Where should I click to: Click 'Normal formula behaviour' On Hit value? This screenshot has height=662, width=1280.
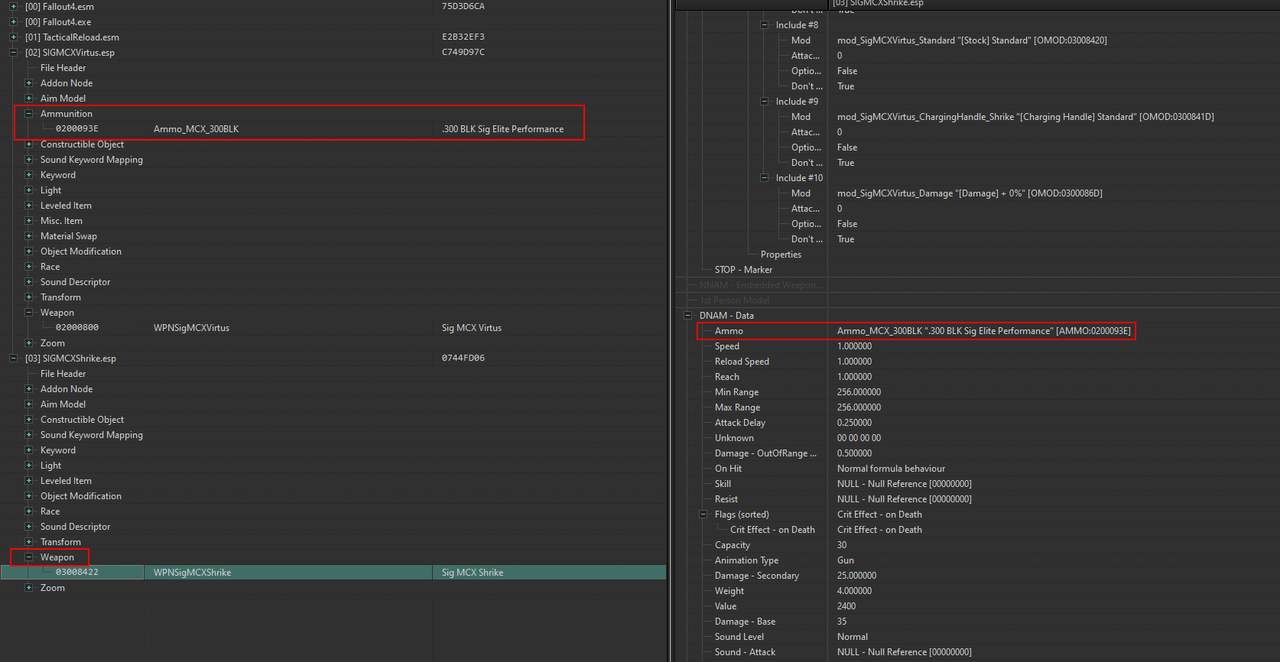pos(891,468)
